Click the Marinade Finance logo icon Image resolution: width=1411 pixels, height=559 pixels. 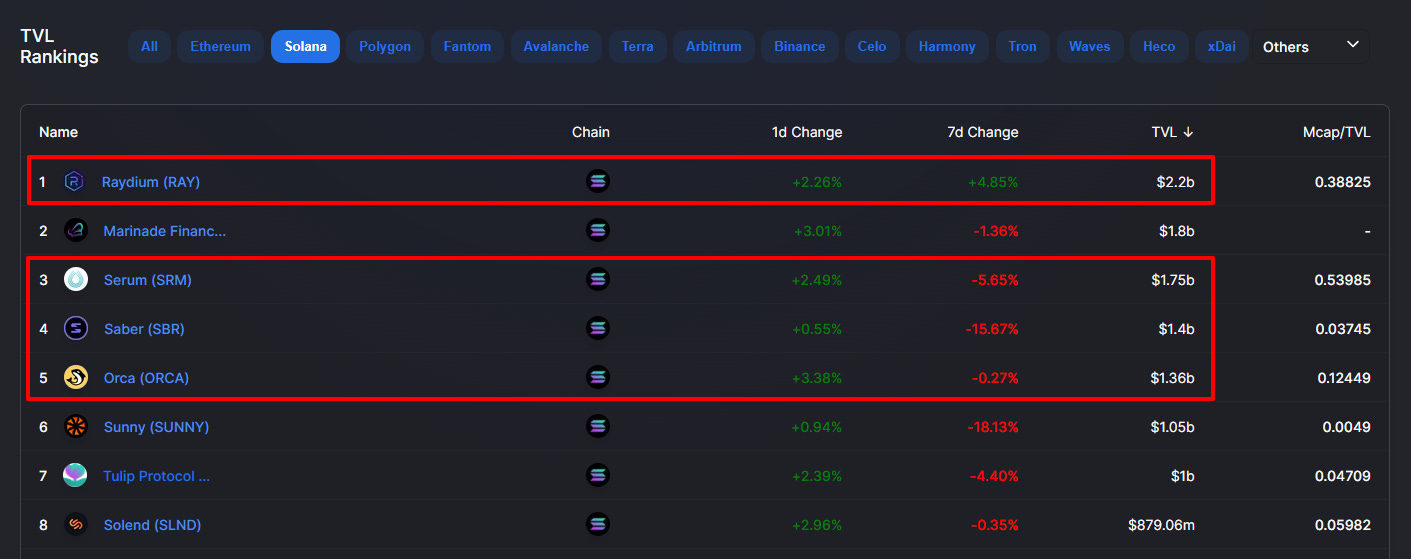coord(76,231)
